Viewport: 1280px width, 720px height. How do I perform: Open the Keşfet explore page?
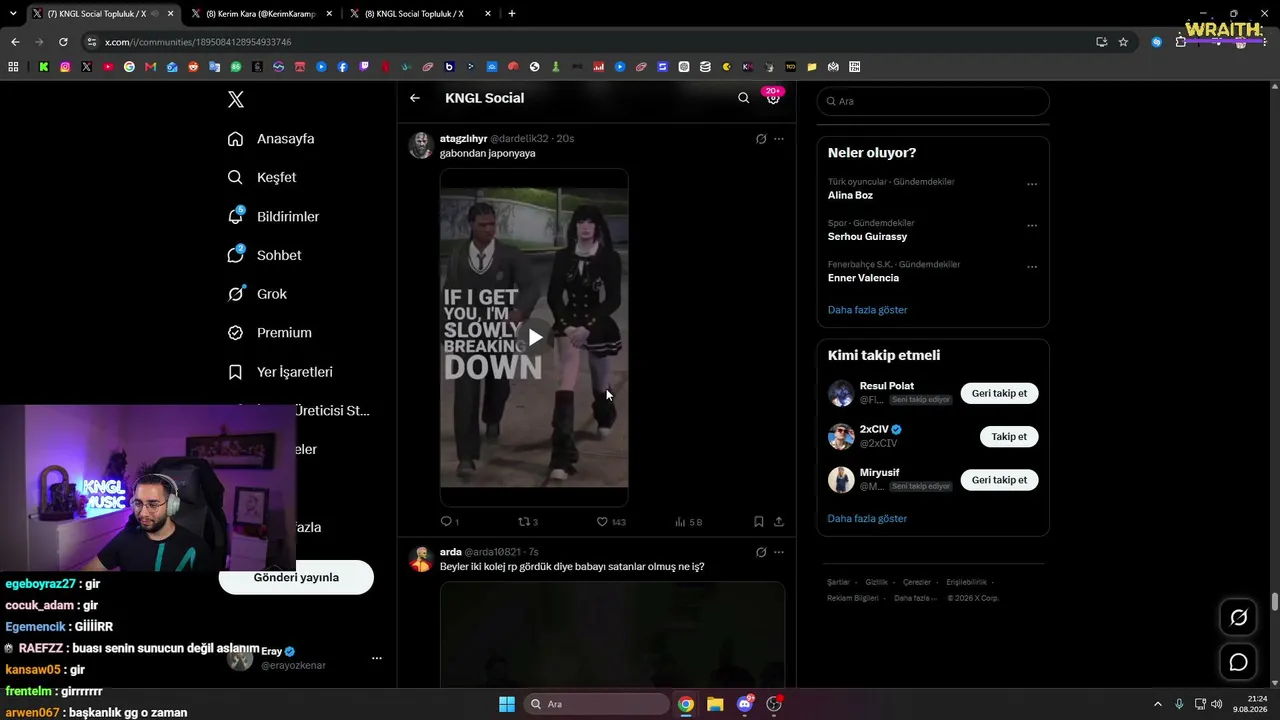[262, 177]
